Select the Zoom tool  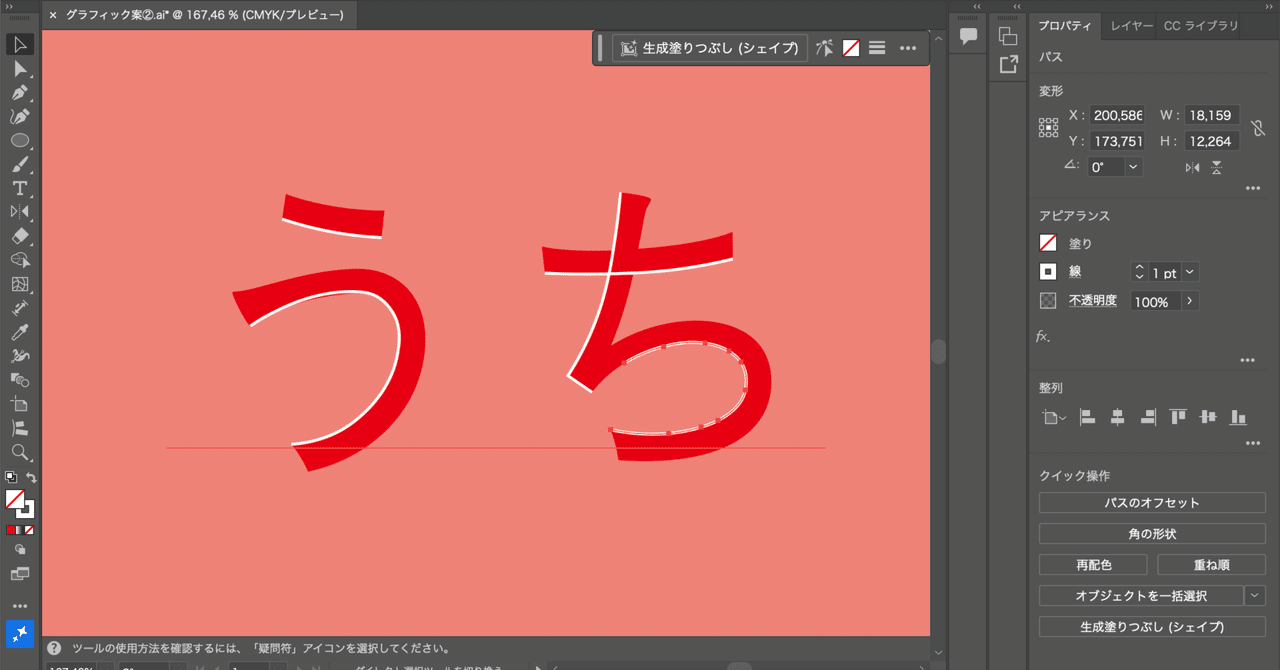pos(20,452)
